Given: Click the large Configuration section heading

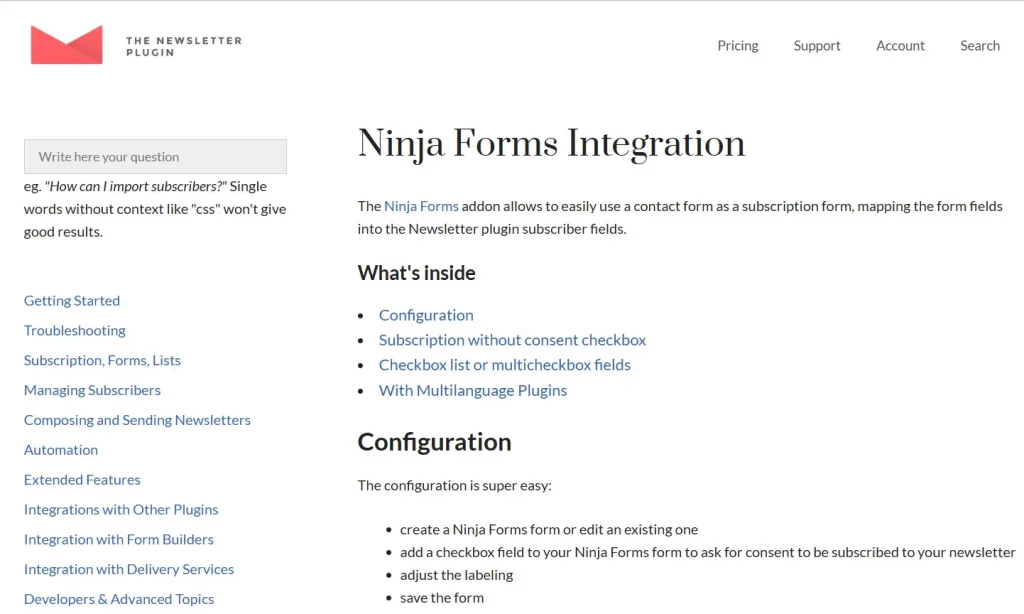Looking at the screenshot, I should (434, 442).
